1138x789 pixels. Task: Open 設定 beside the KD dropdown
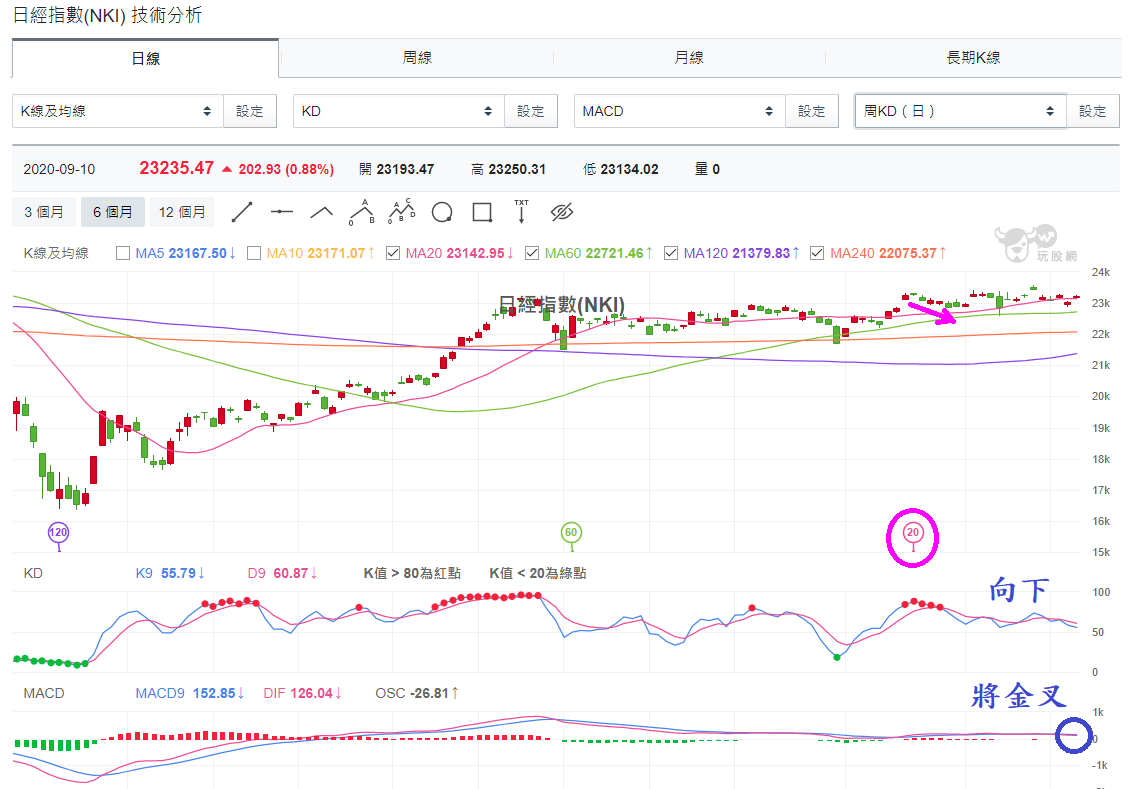(x=531, y=111)
